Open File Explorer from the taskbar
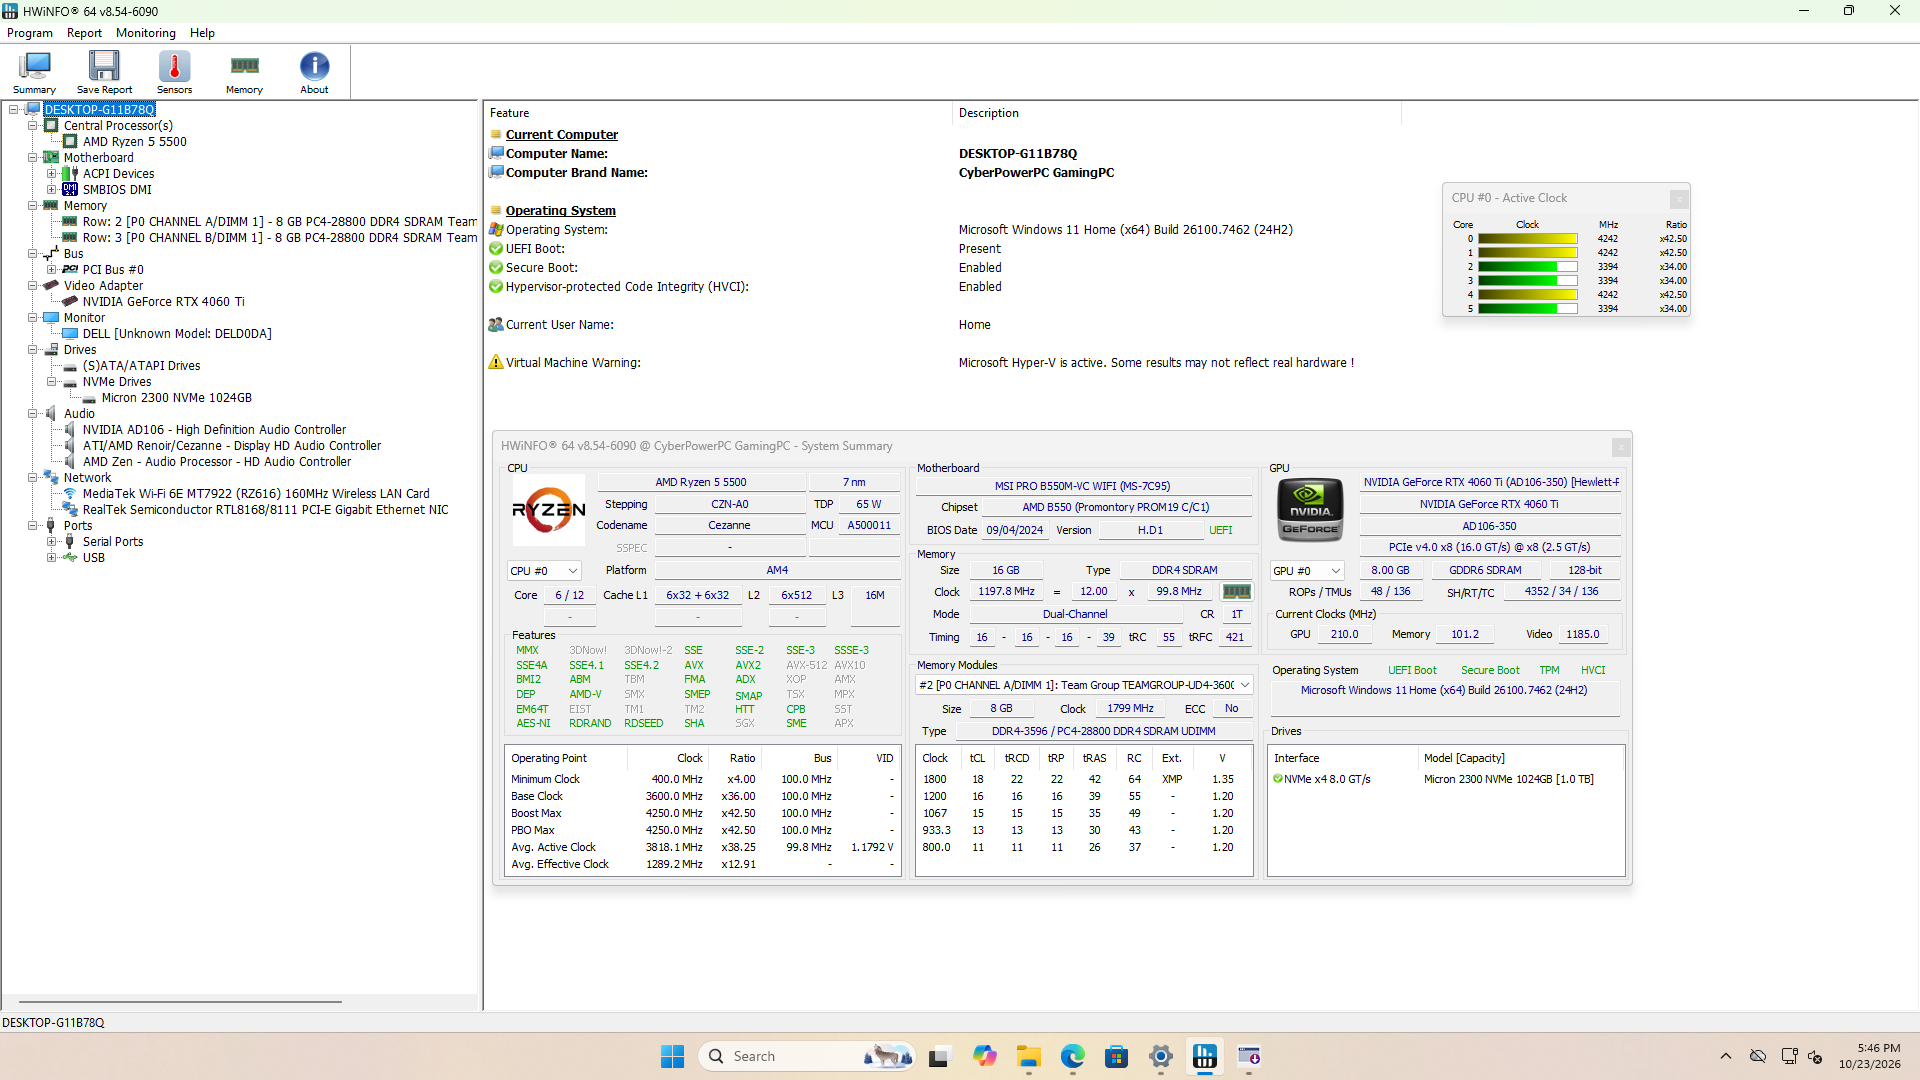Viewport: 1920px width, 1080px height. 1029,1056
